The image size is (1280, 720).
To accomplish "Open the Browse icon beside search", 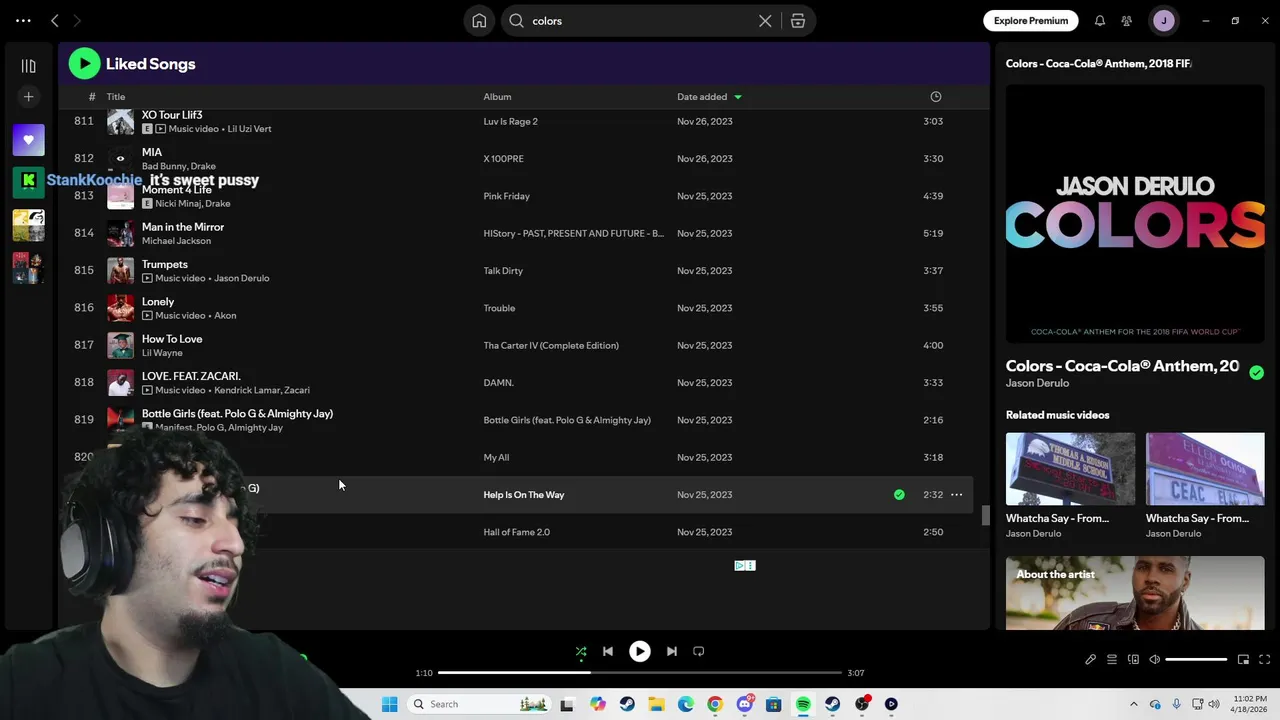I will [x=798, y=21].
